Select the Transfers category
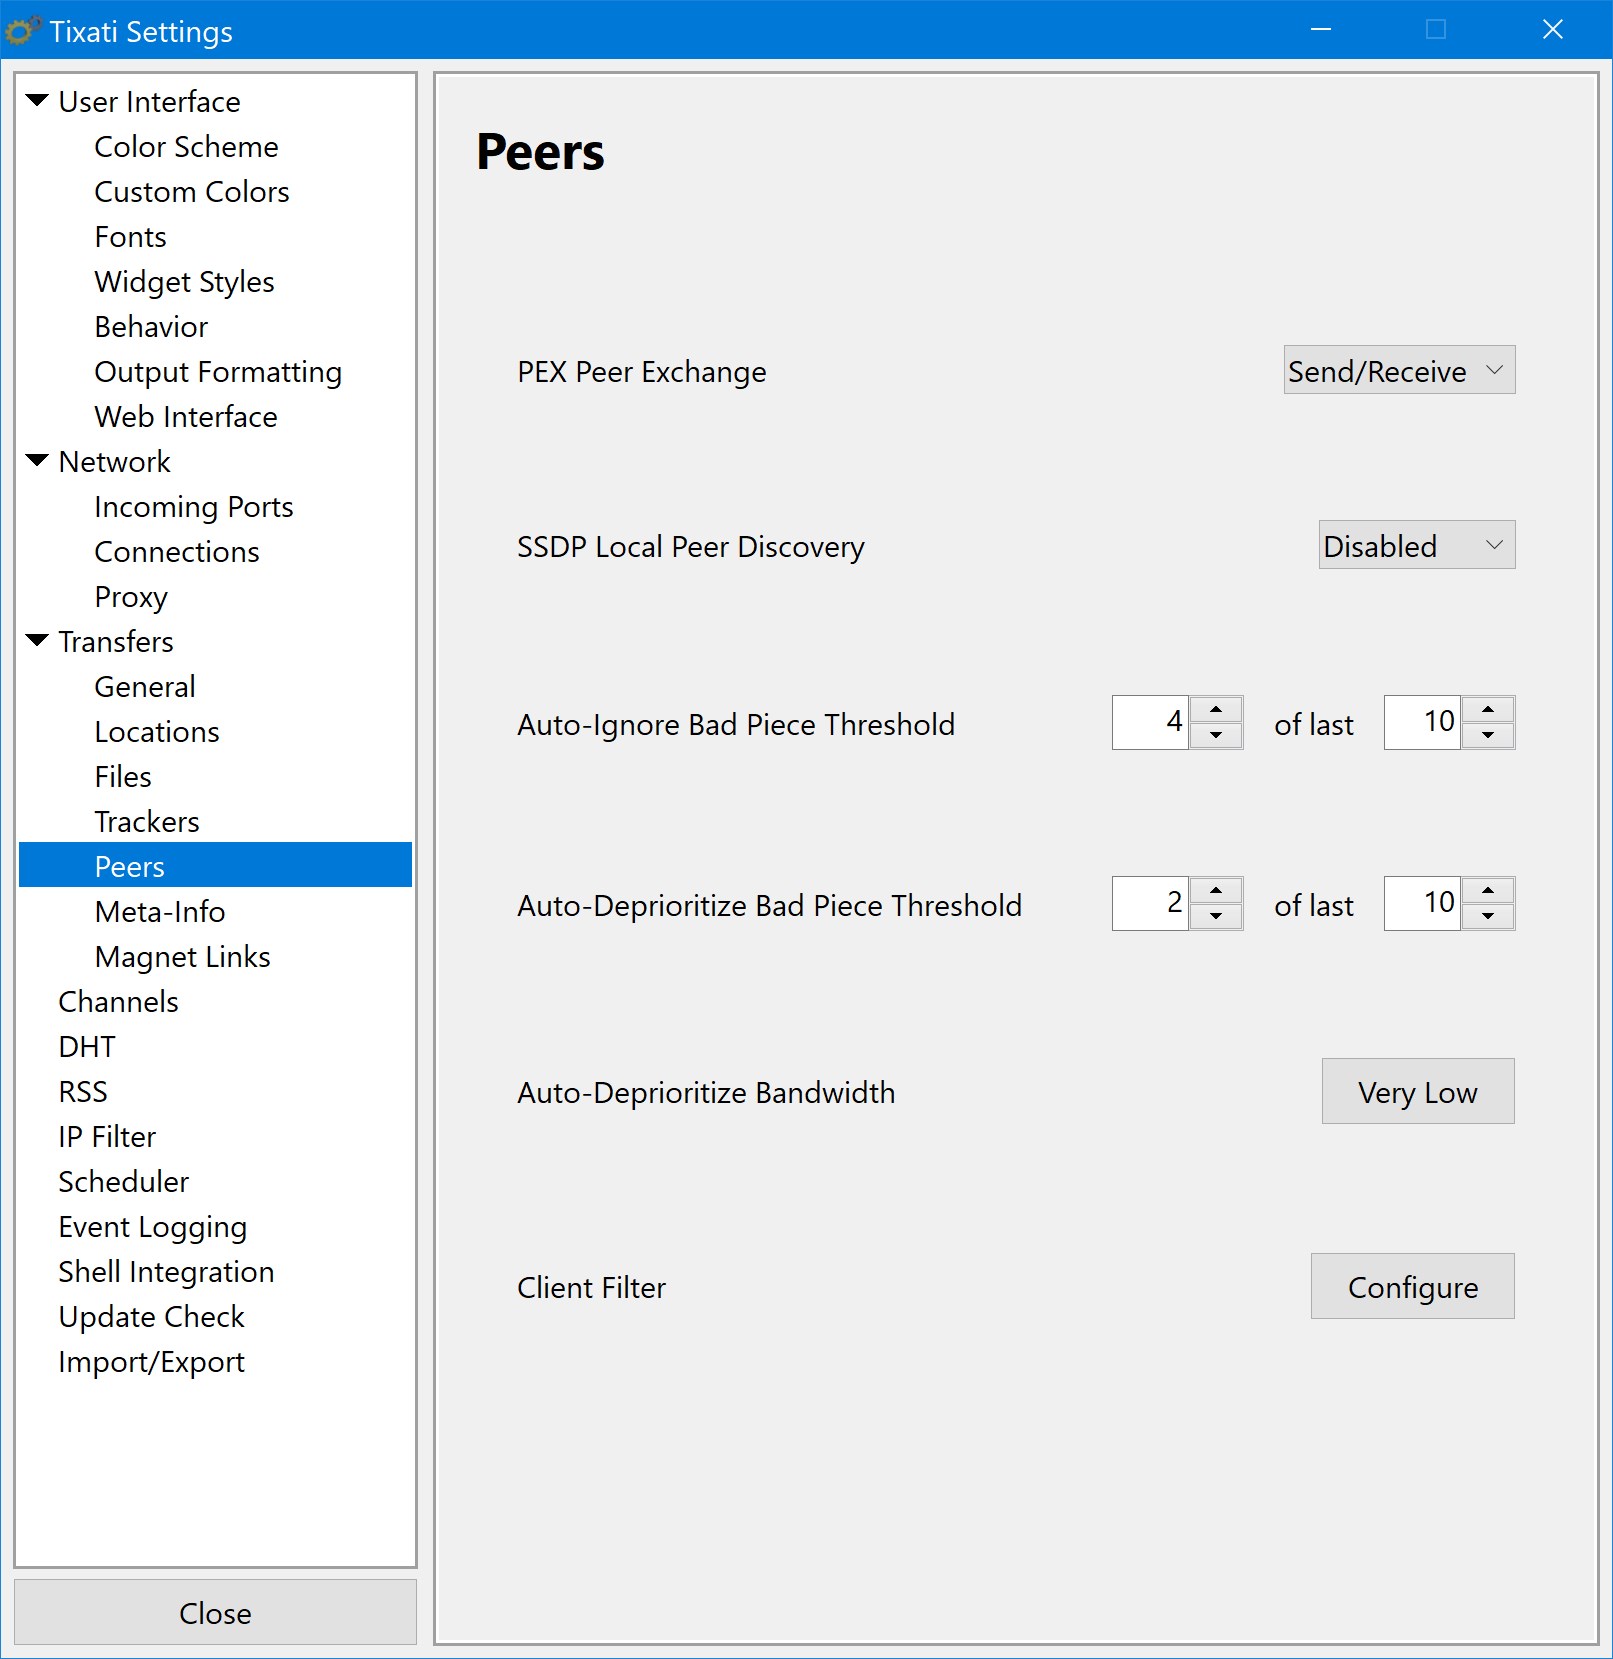The height and width of the screenshot is (1659, 1613). click(x=116, y=641)
